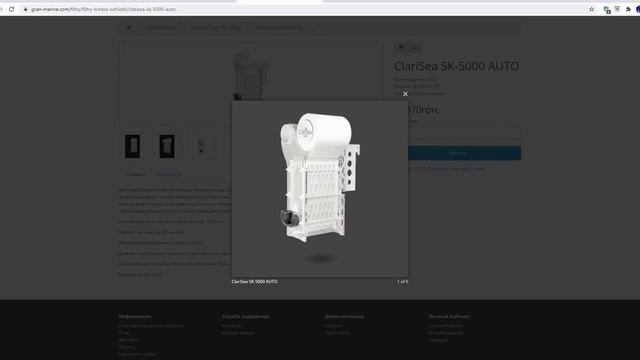Click the first link under footer's fourth column
The image size is (640, 360).
(x=446, y=326)
